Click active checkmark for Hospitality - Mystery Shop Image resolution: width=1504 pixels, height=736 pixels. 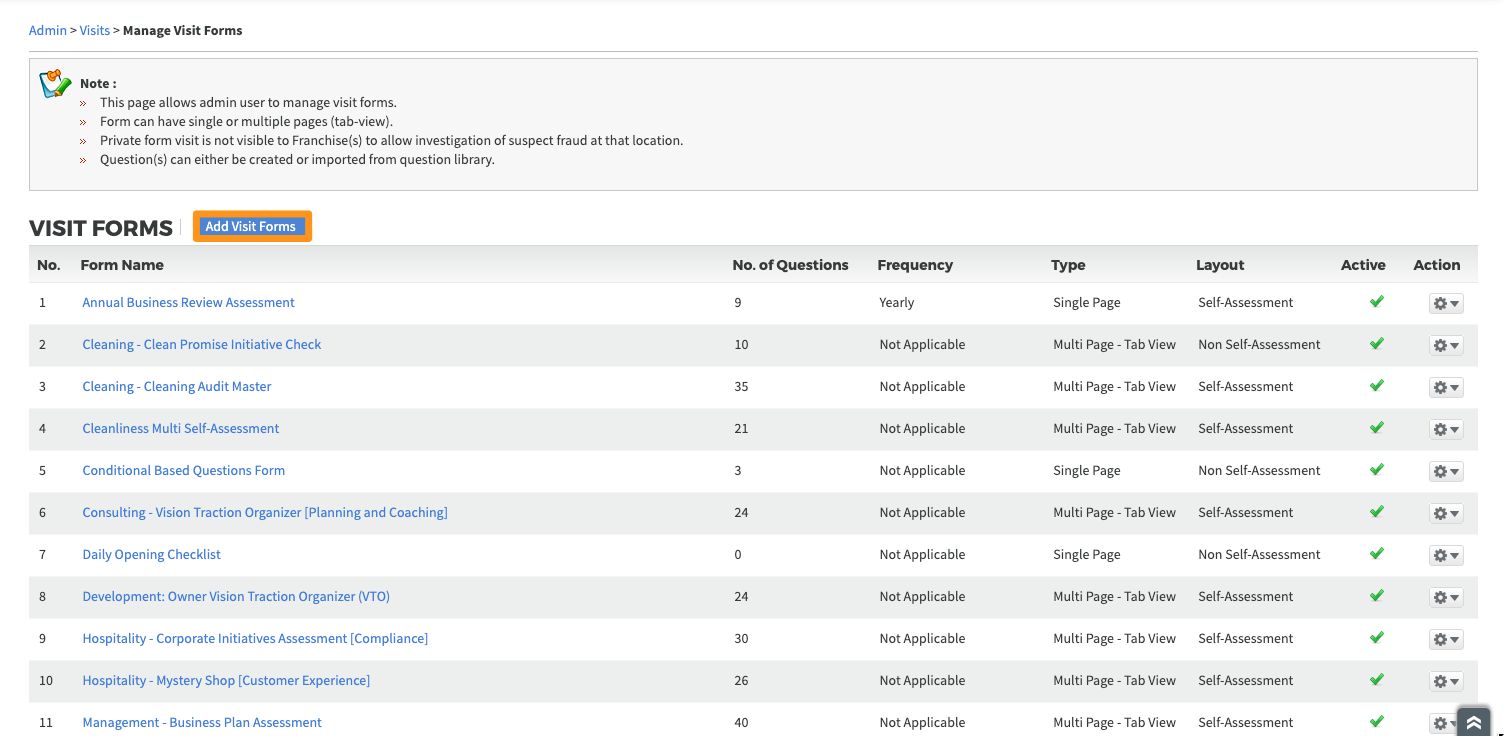pyautogui.click(x=1377, y=679)
